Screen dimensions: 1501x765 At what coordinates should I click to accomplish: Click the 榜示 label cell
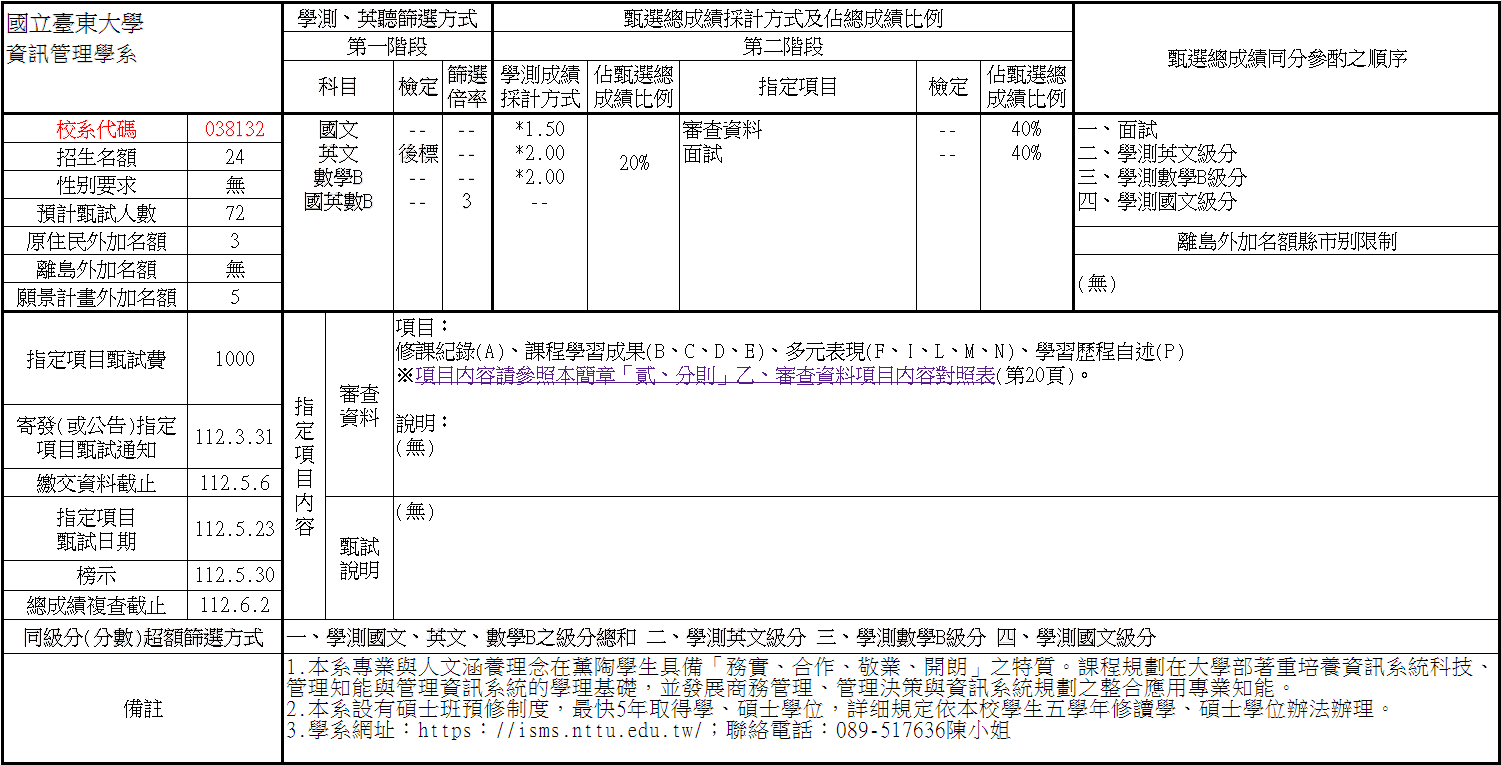(x=96, y=575)
